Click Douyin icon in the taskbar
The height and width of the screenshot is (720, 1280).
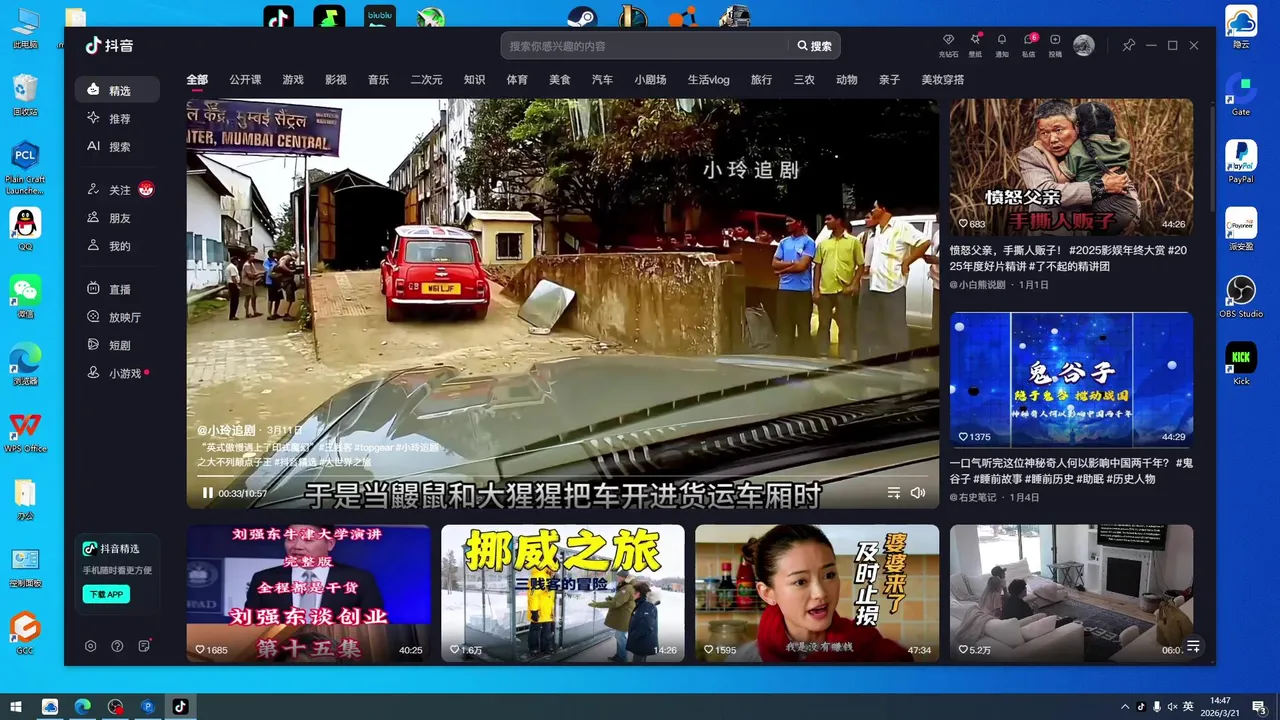tap(180, 707)
